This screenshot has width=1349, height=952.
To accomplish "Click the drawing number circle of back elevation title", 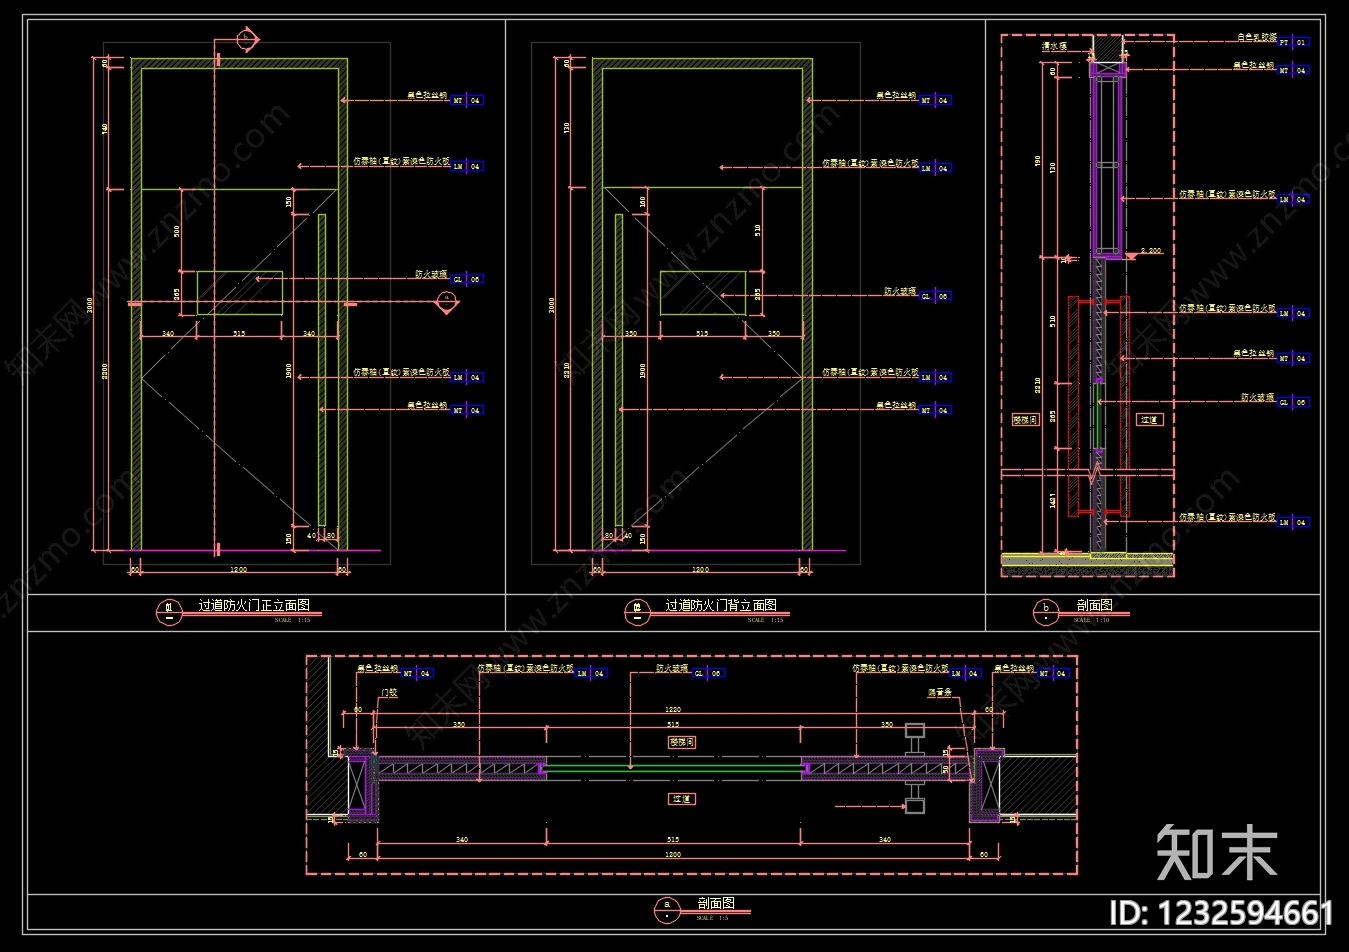I will tap(637, 611).
